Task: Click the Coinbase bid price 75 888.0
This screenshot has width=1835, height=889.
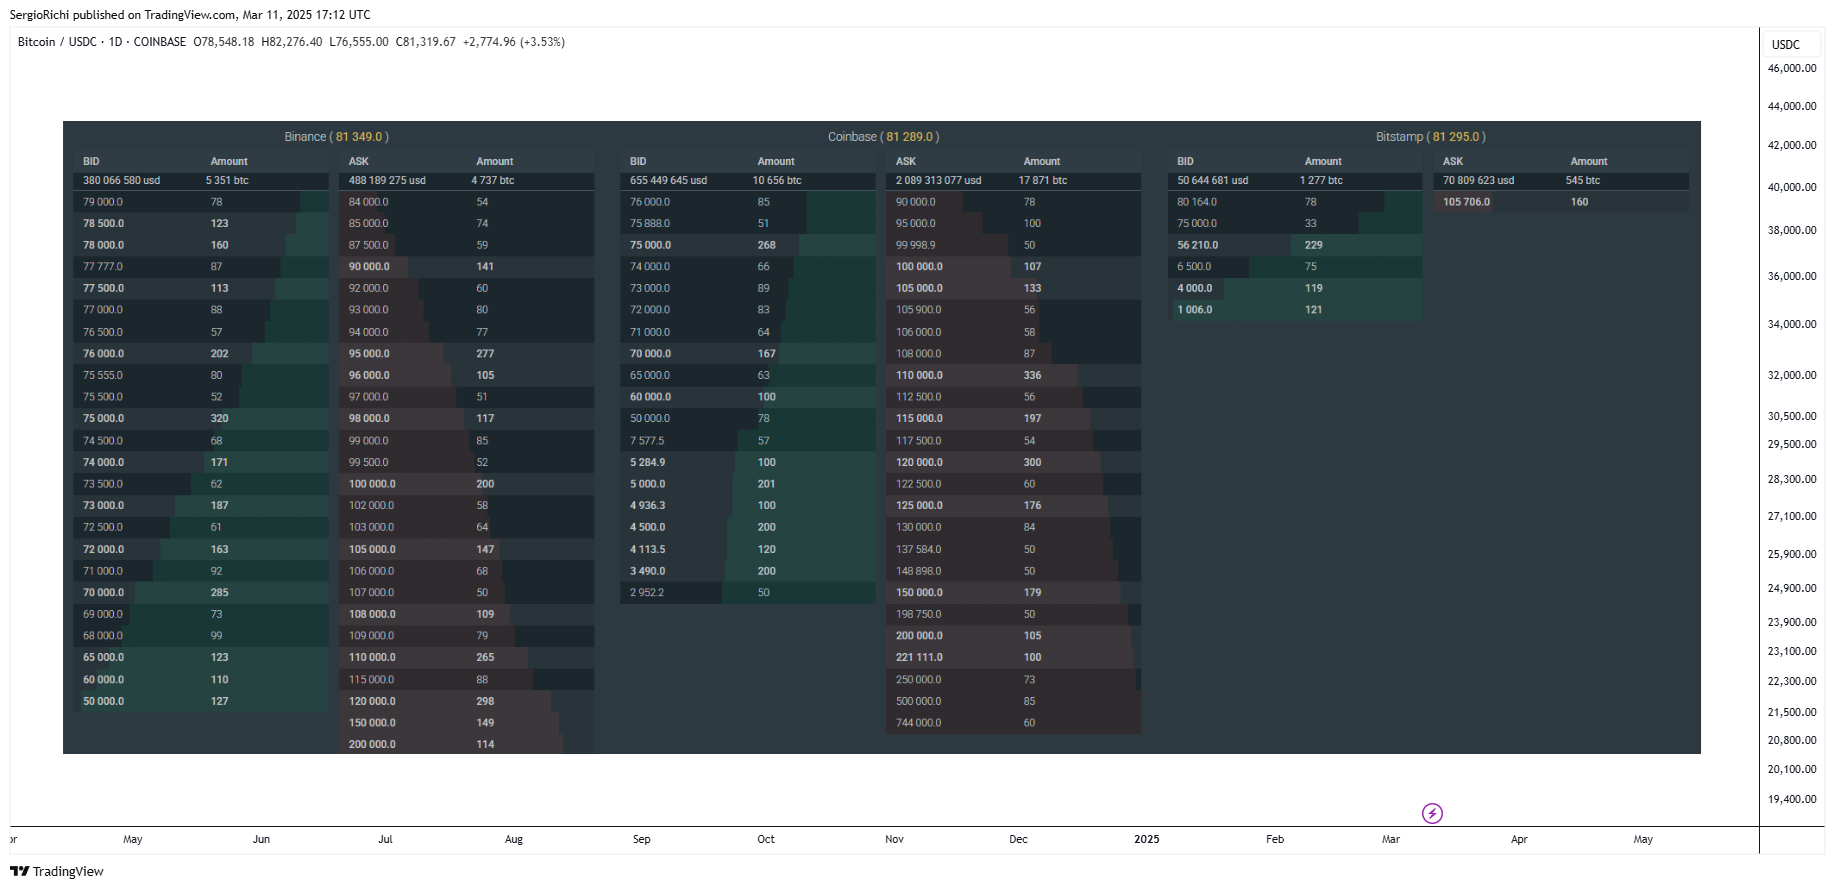Action: [x=650, y=224]
